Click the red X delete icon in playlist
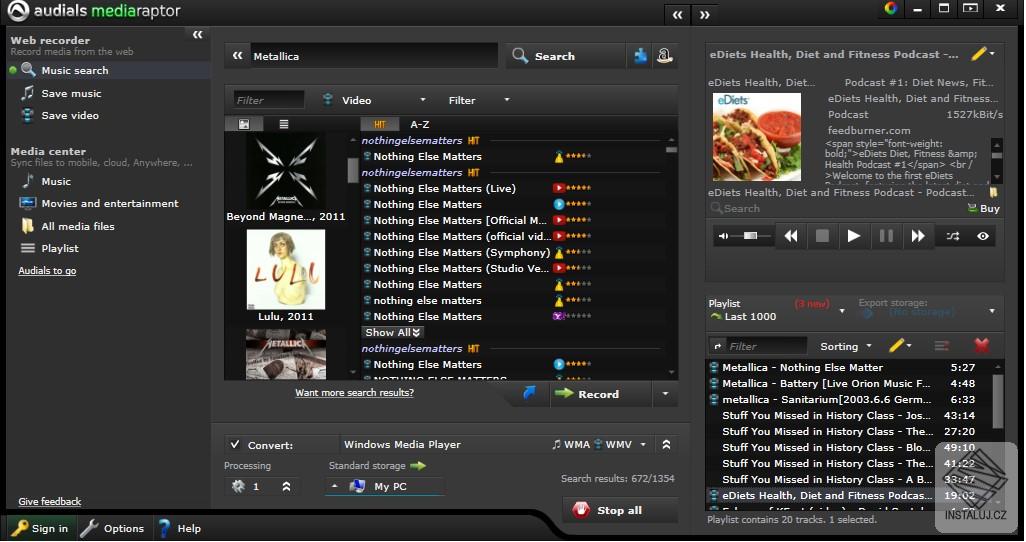 [x=981, y=346]
